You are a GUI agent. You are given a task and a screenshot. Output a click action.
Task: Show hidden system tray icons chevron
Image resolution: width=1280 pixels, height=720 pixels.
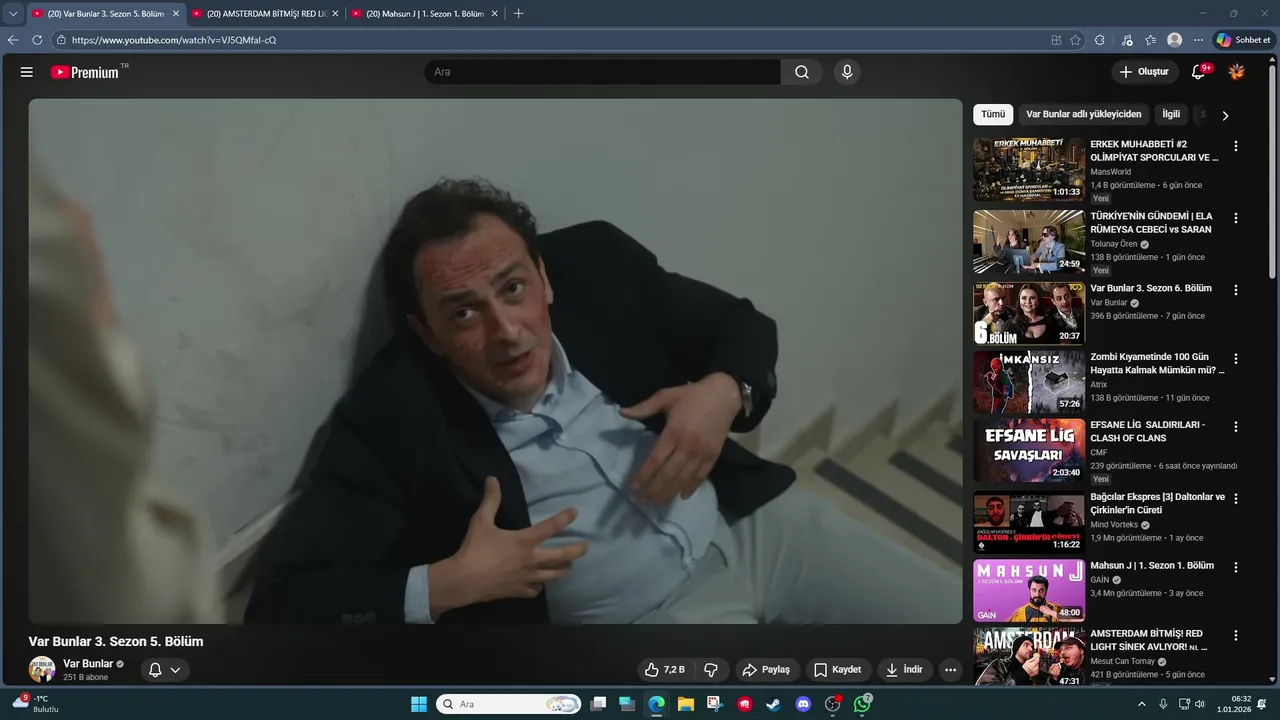(1142, 704)
